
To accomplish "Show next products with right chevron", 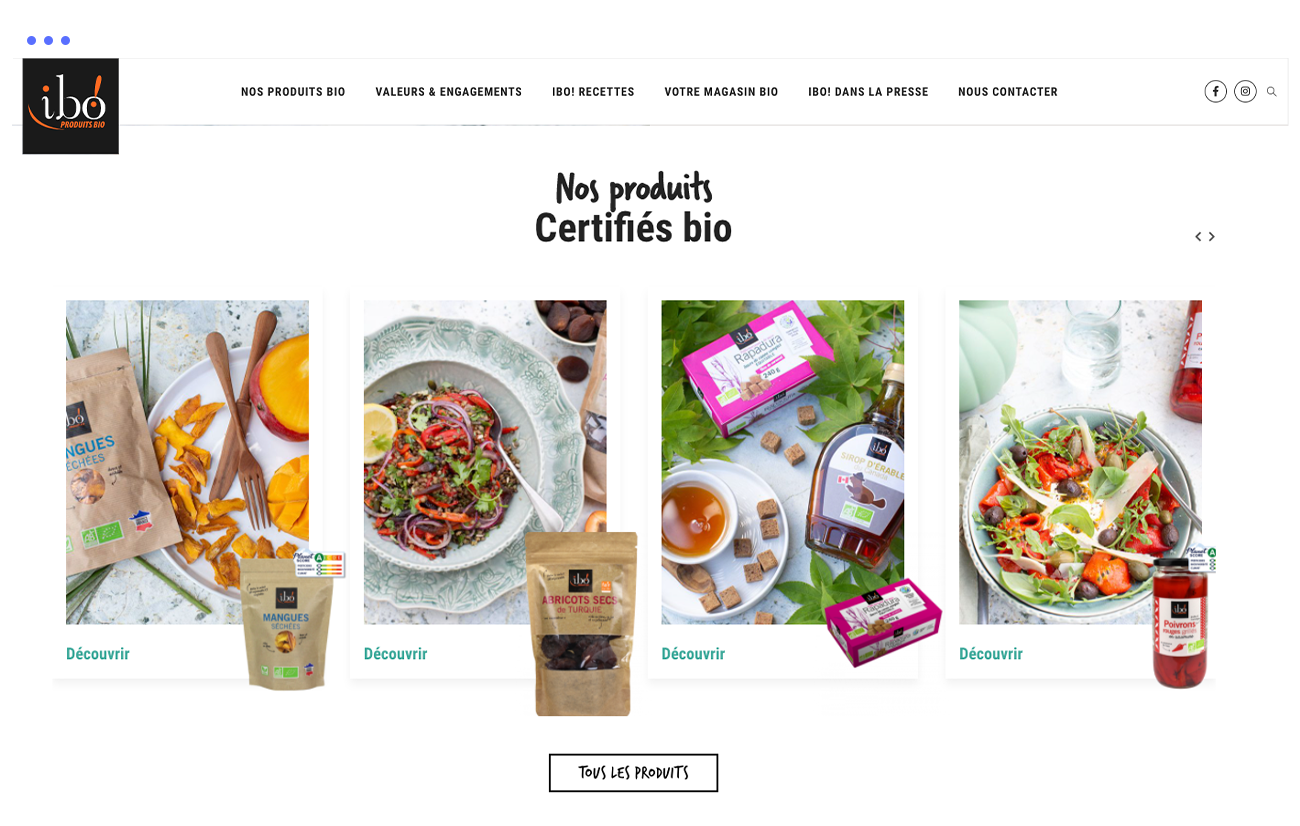I will [x=1212, y=237].
